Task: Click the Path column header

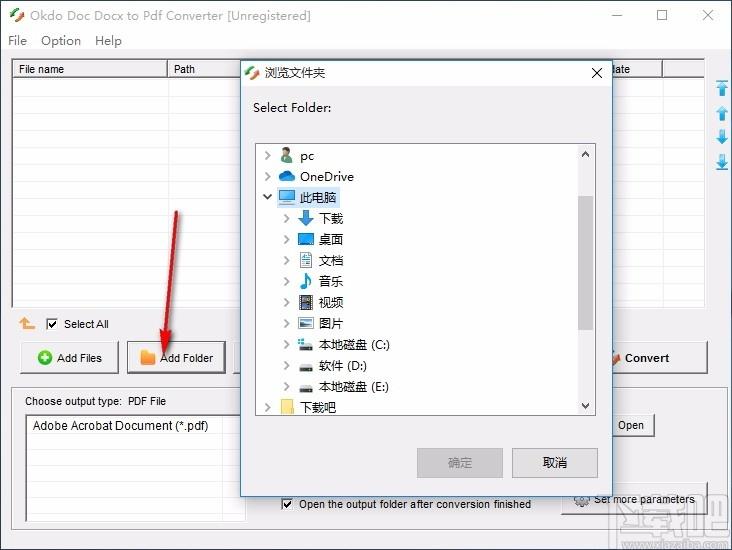Action: 204,69
